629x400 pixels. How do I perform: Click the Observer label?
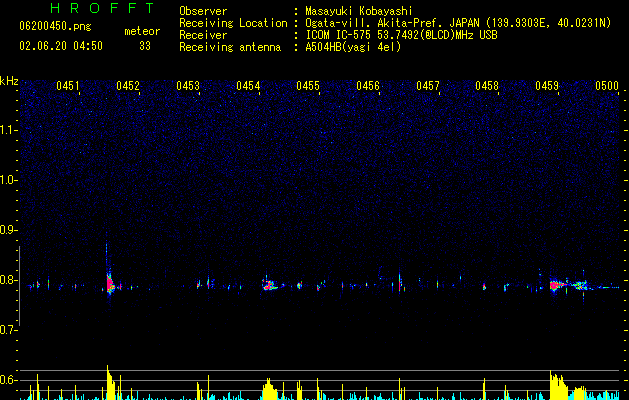click(x=203, y=11)
